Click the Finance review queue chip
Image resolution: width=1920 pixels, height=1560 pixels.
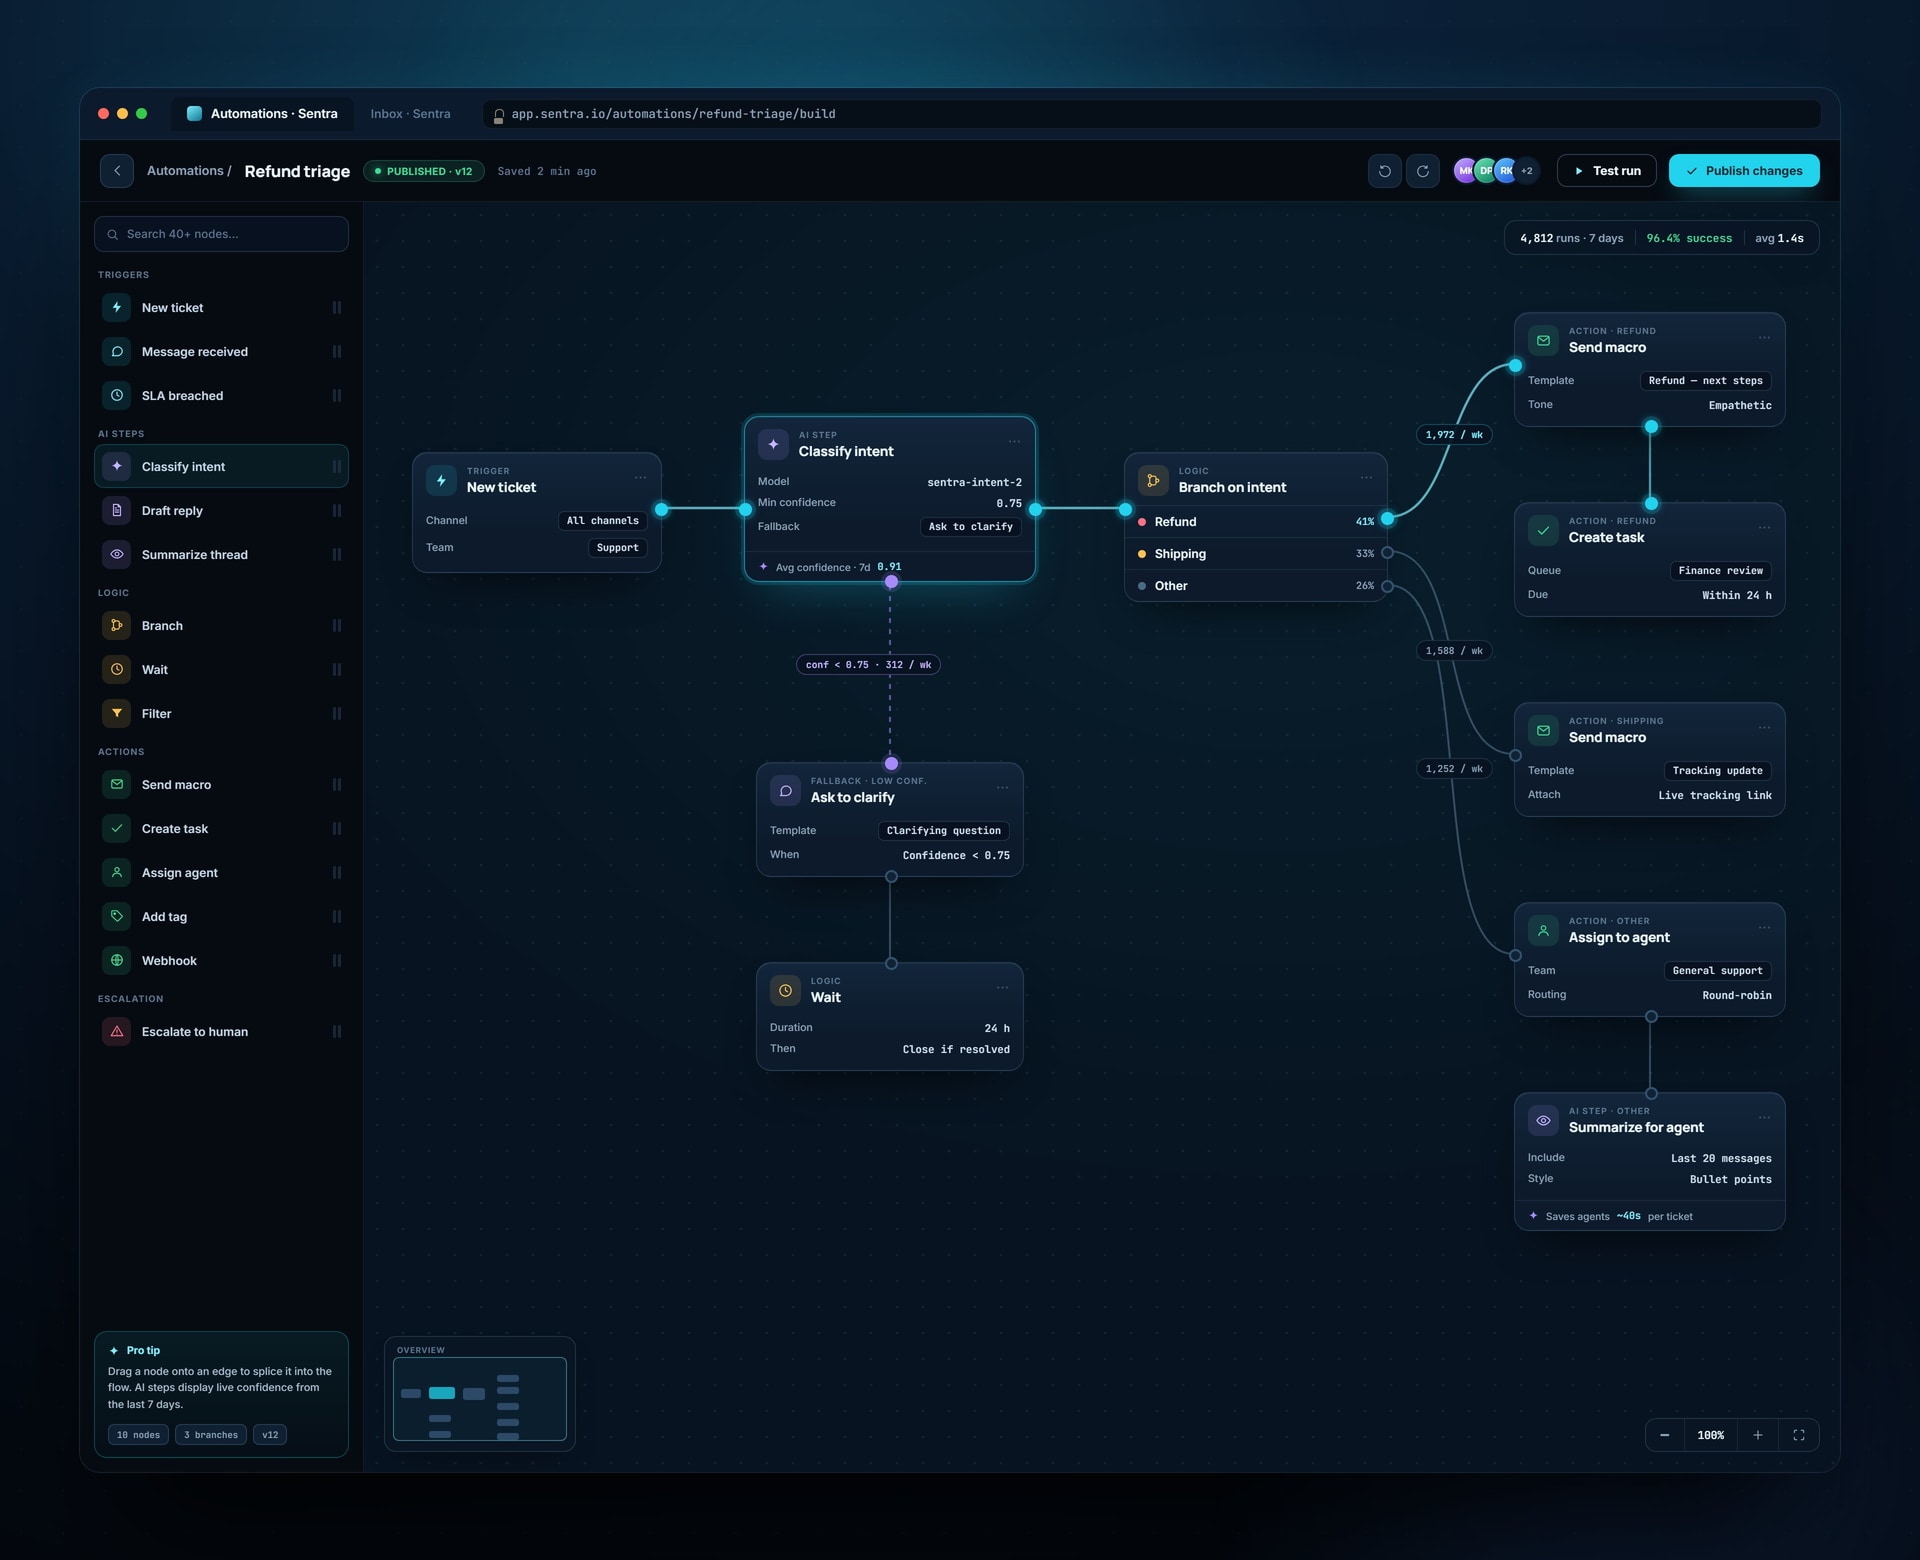click(x=1720, y=571)
